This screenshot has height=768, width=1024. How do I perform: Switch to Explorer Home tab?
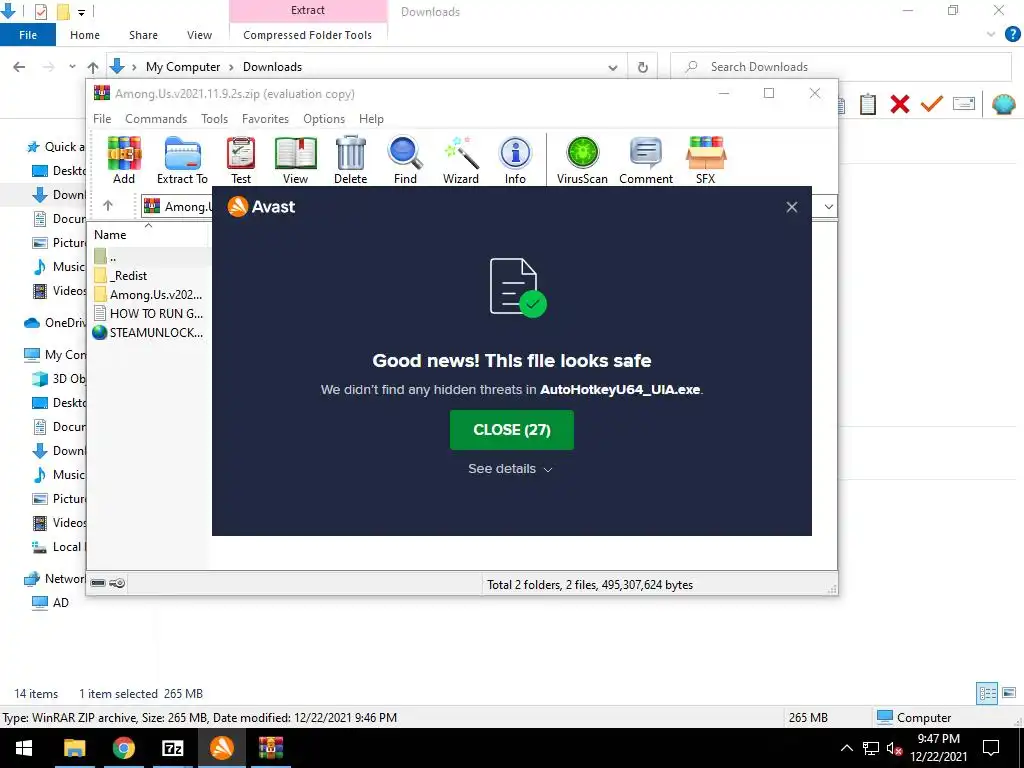(85, 35)
